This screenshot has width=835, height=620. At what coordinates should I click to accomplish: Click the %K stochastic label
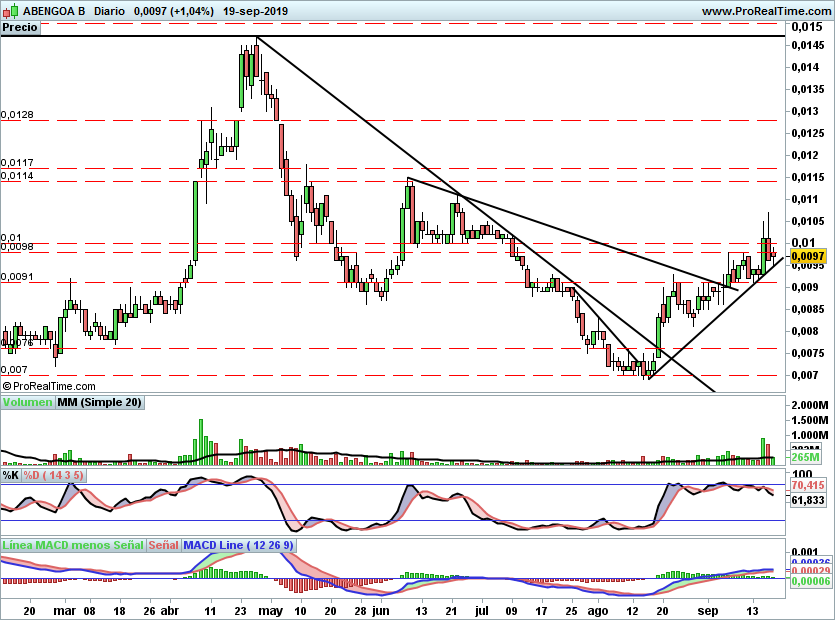point(11,475)
